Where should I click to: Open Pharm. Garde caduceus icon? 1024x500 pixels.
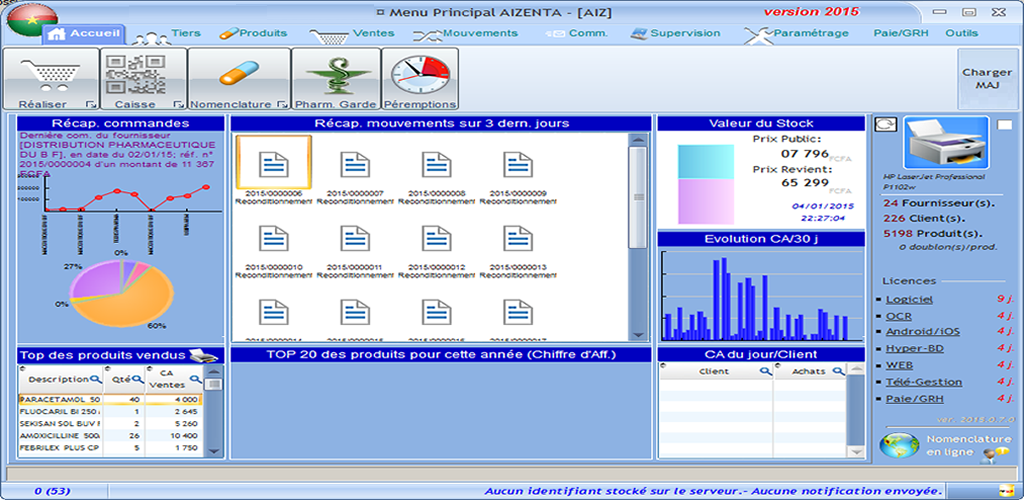335,73
